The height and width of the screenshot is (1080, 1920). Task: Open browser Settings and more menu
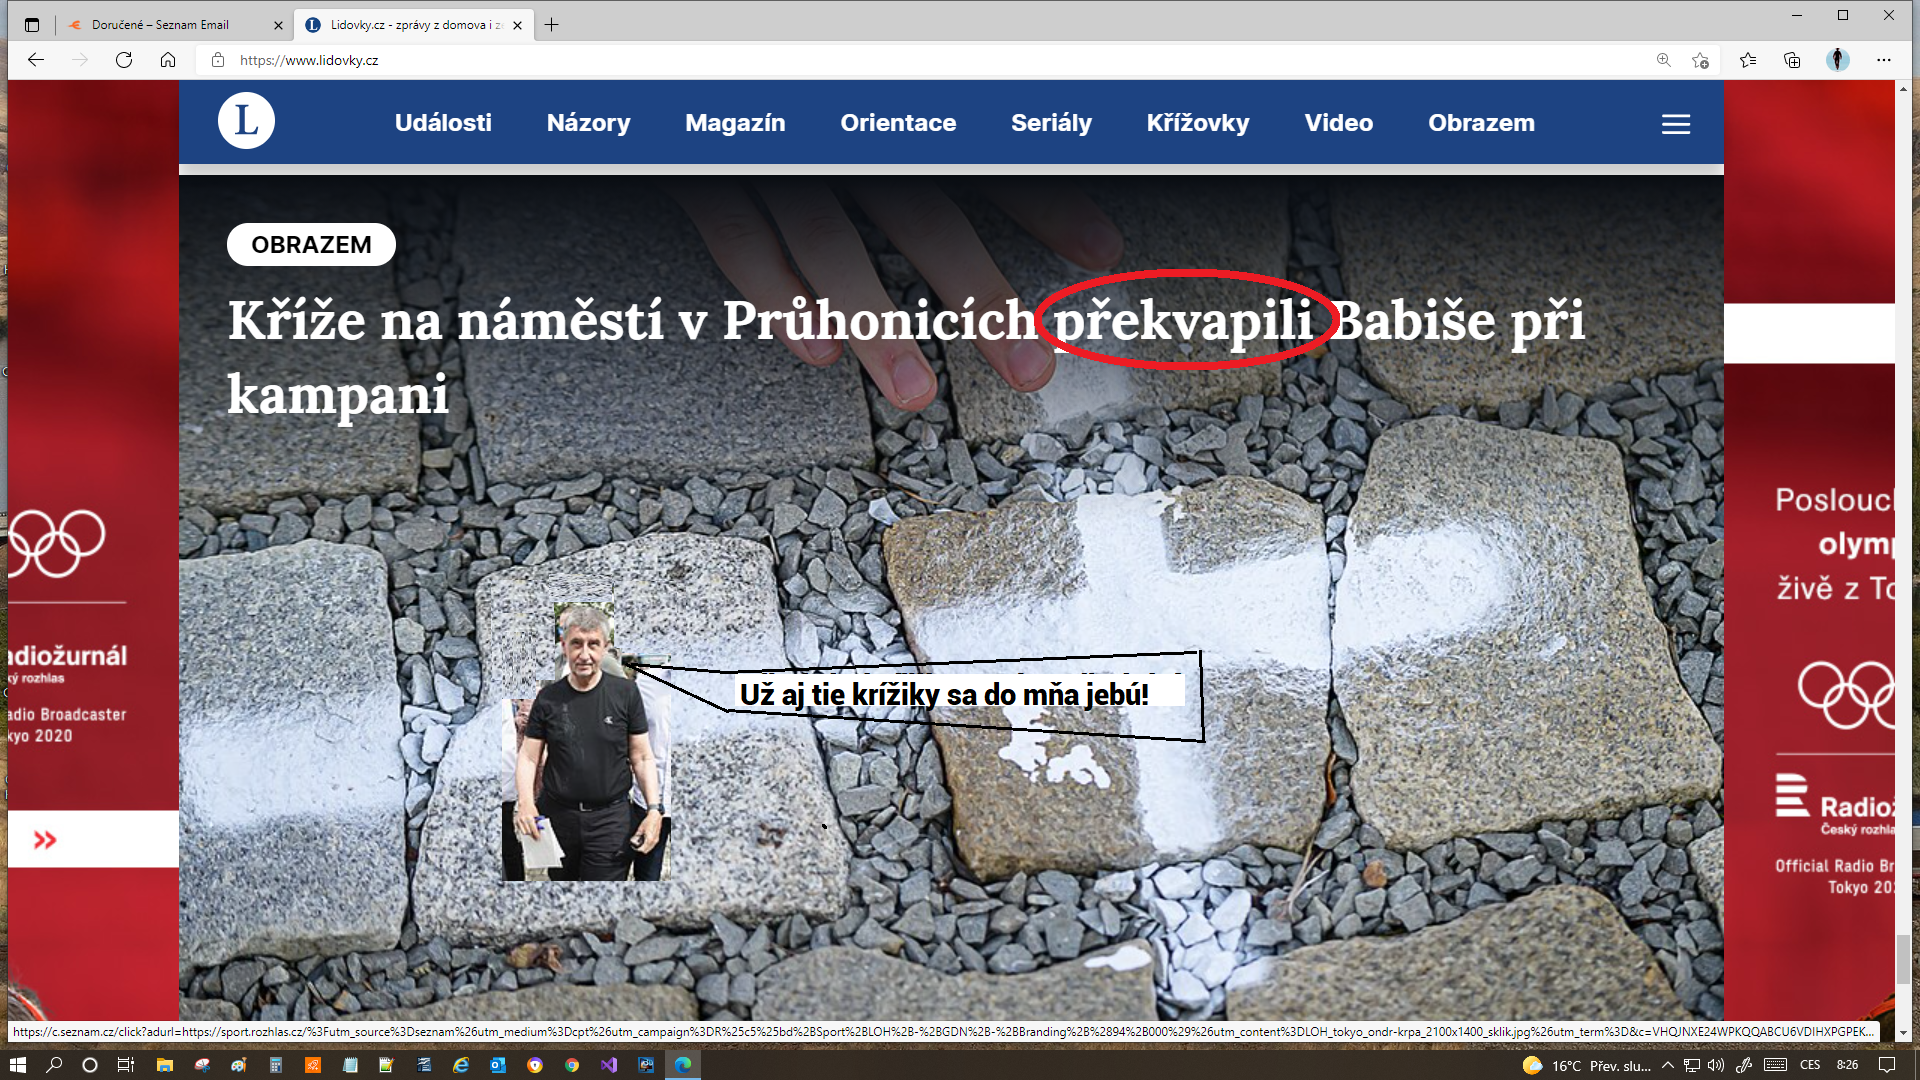(1884, 60)
